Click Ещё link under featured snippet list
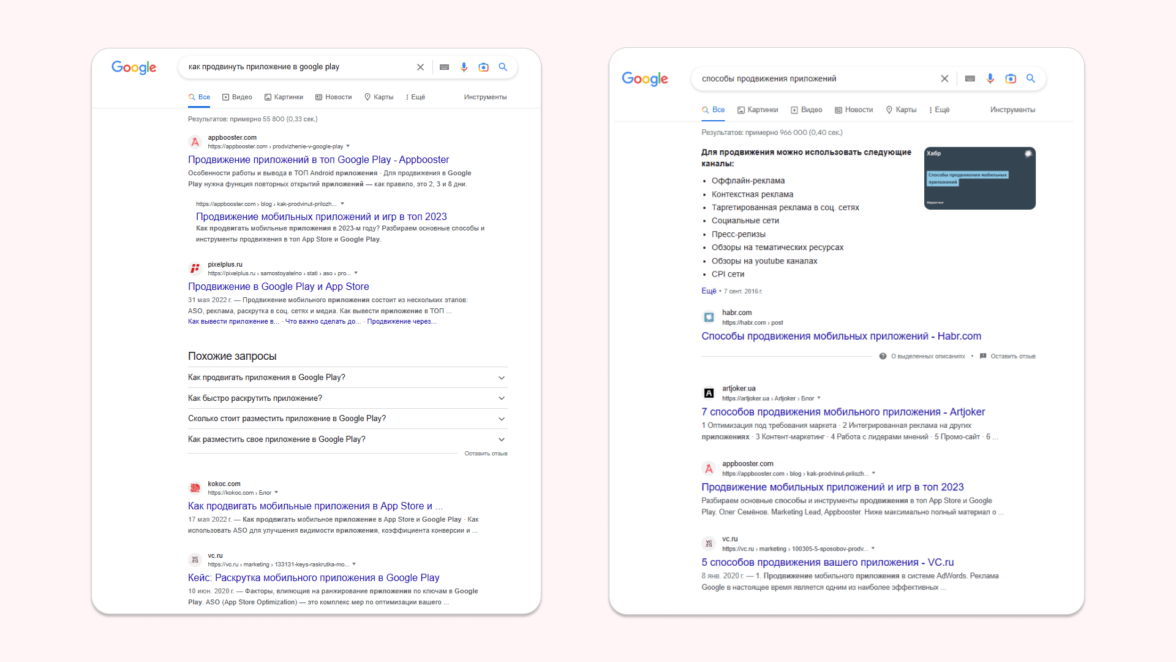Screen dimensions: 1176x662 click(x=709, y=291)
